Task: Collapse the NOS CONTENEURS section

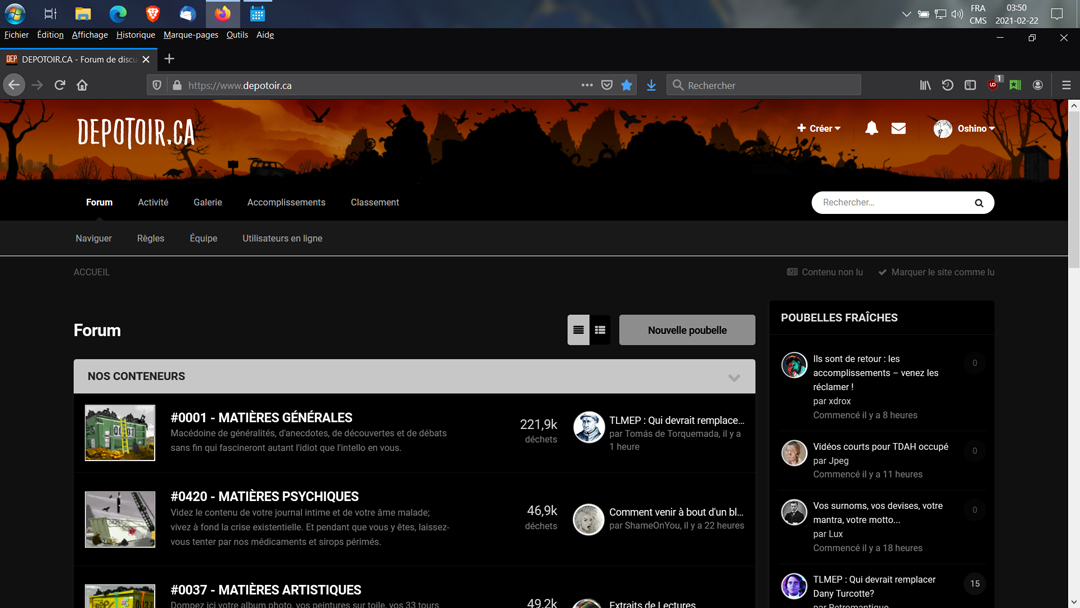Action: click(734, 377)
